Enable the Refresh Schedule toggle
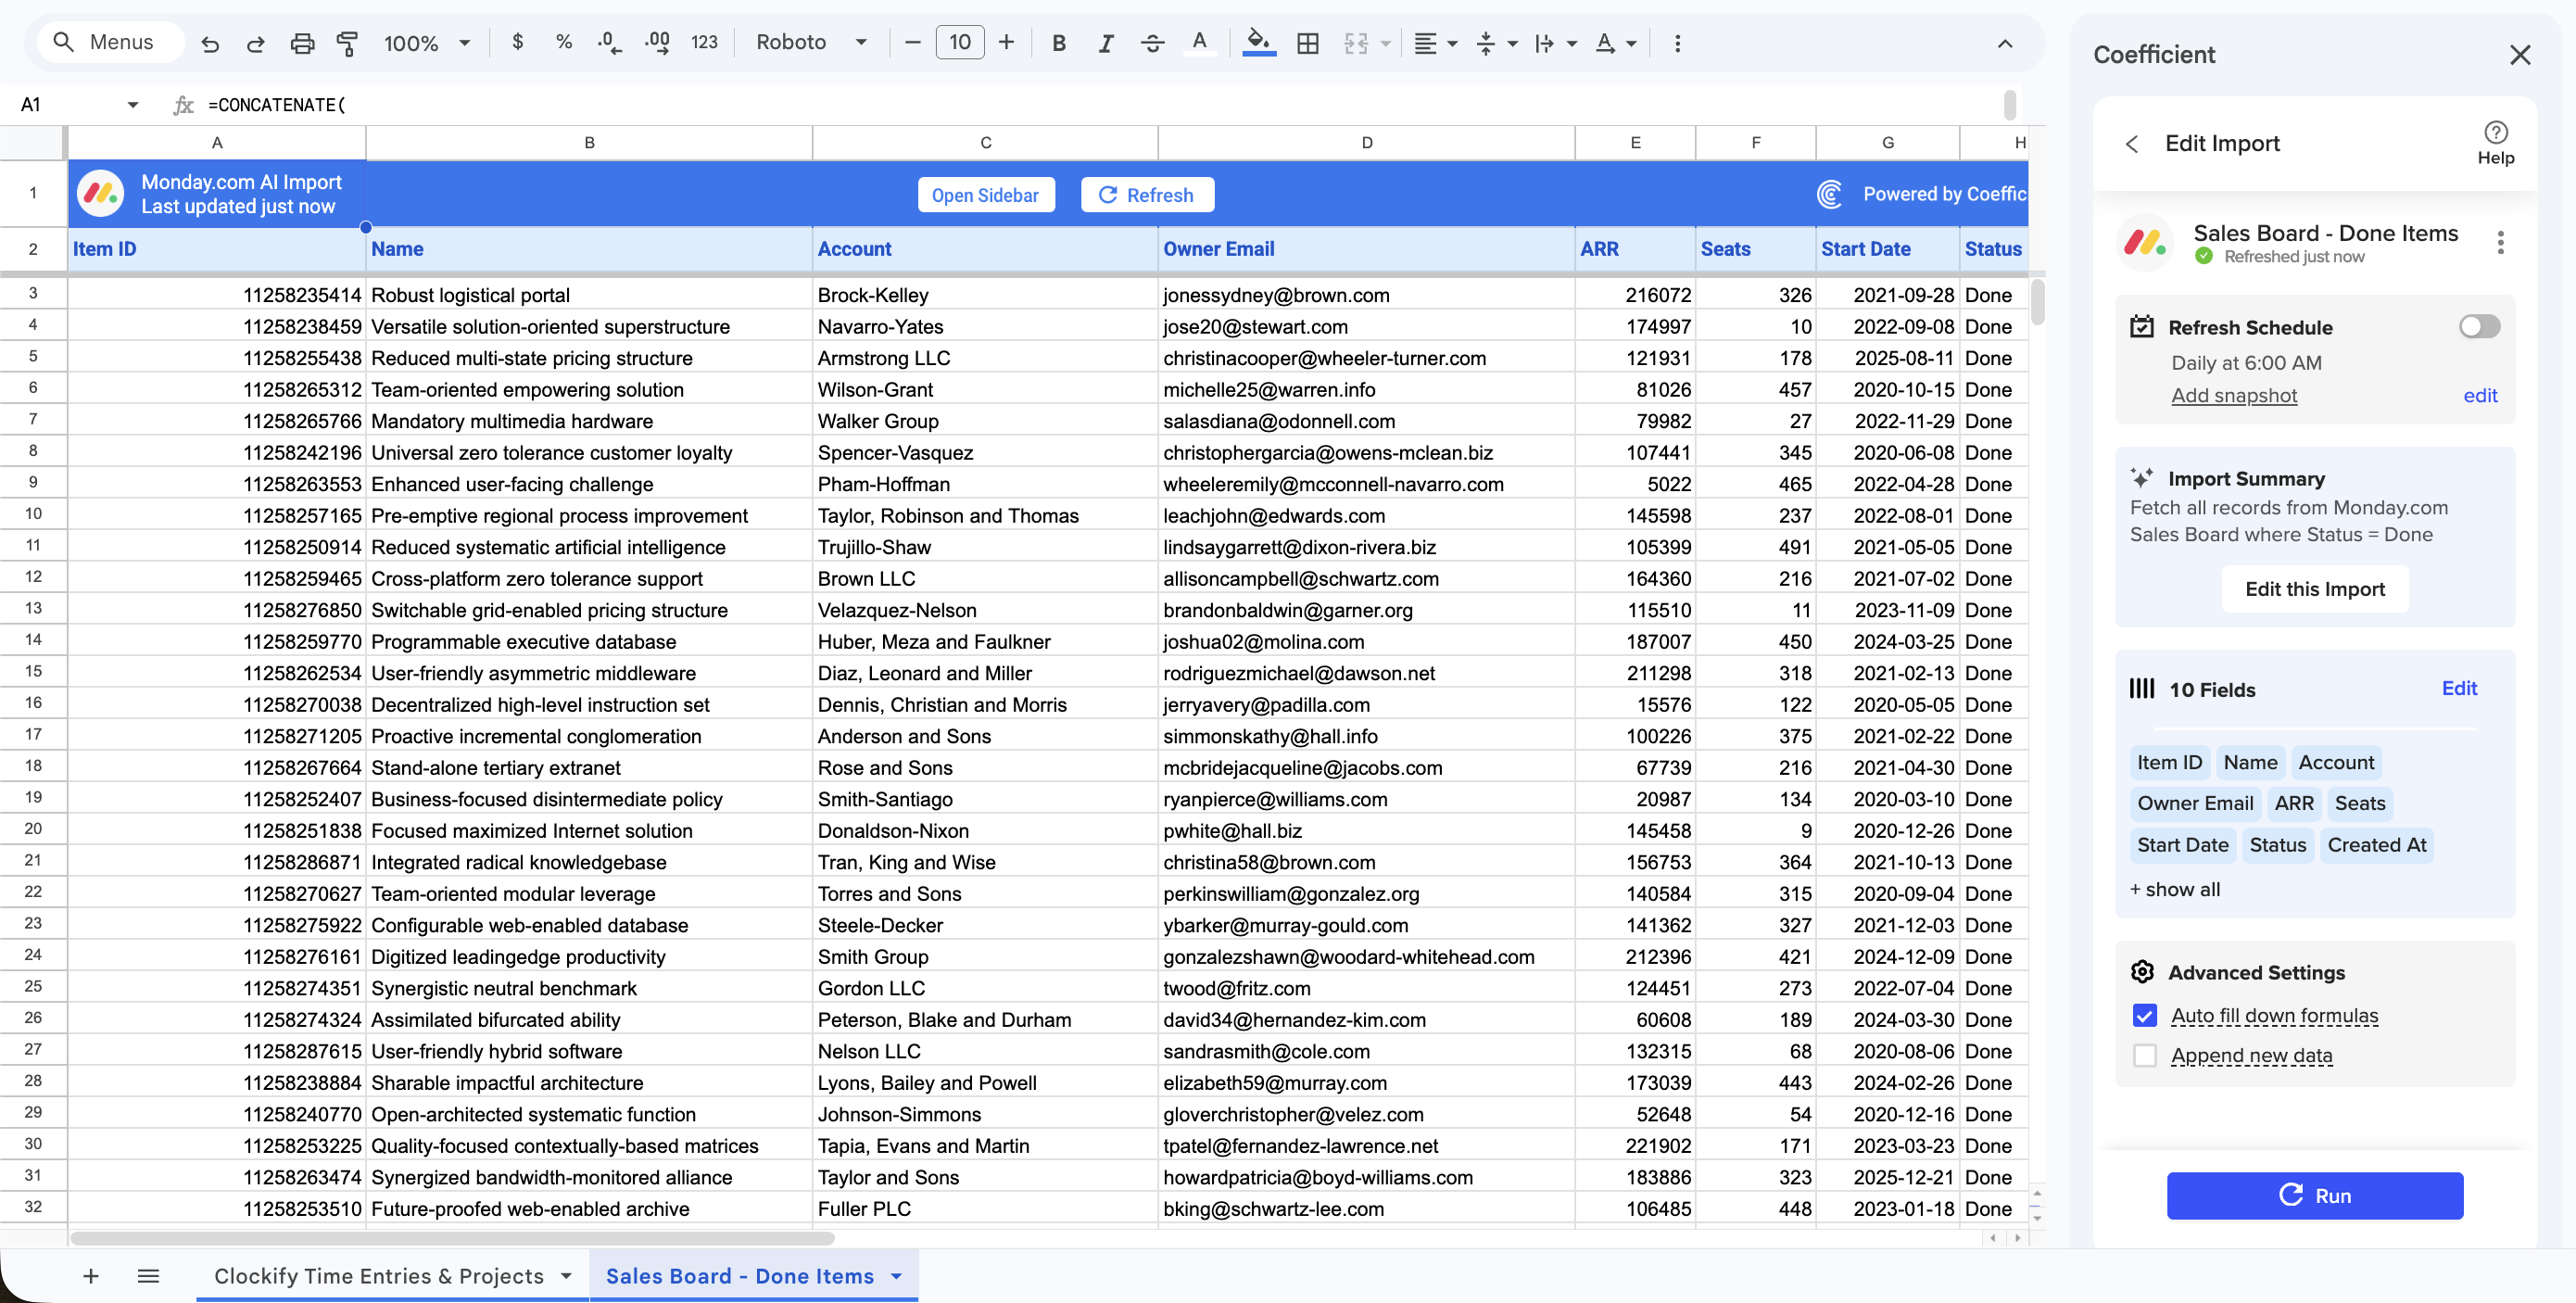The width and height of the screenshot is (2576, 1303). point(2479,327)
